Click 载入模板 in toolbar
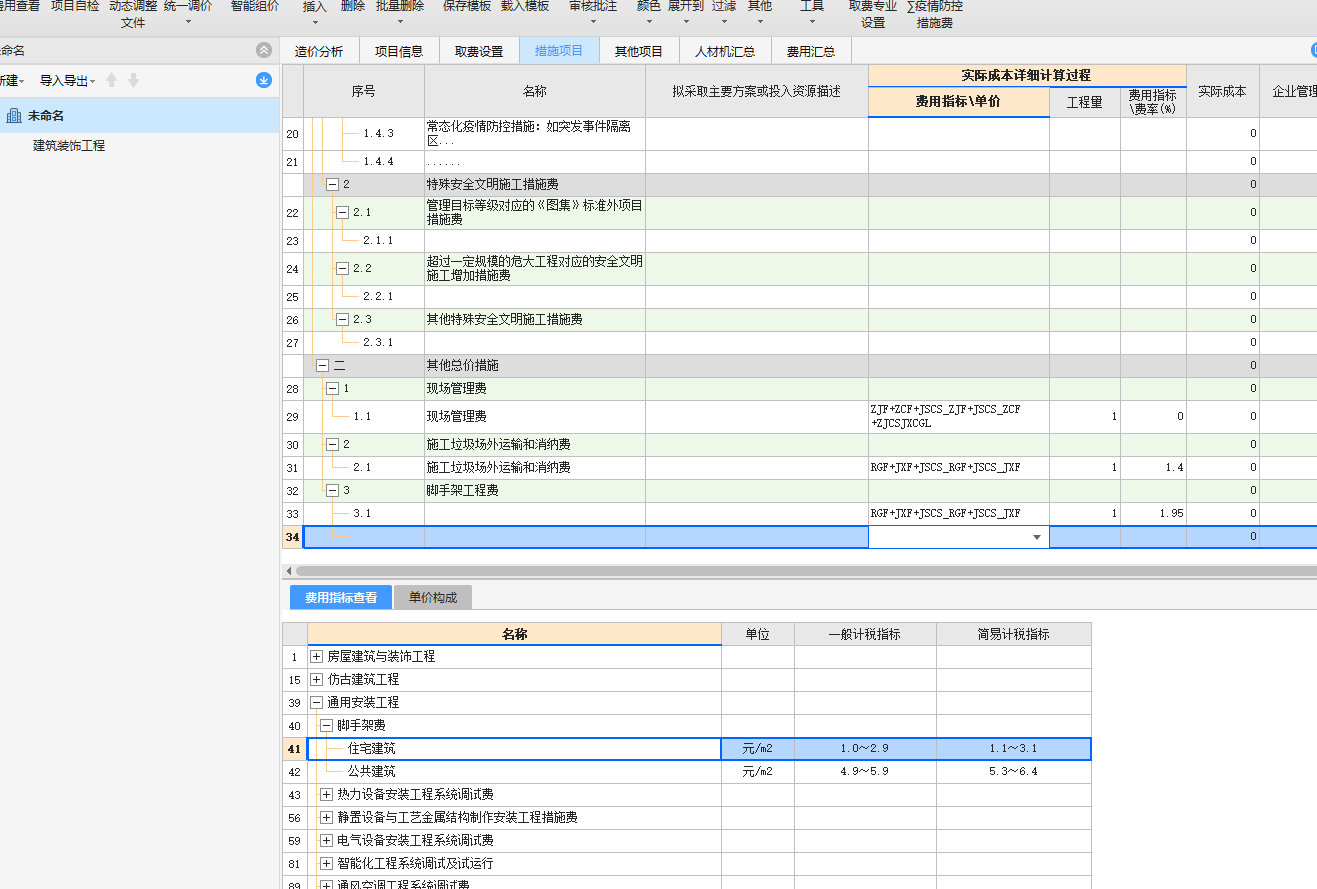 tap(525, 6)
